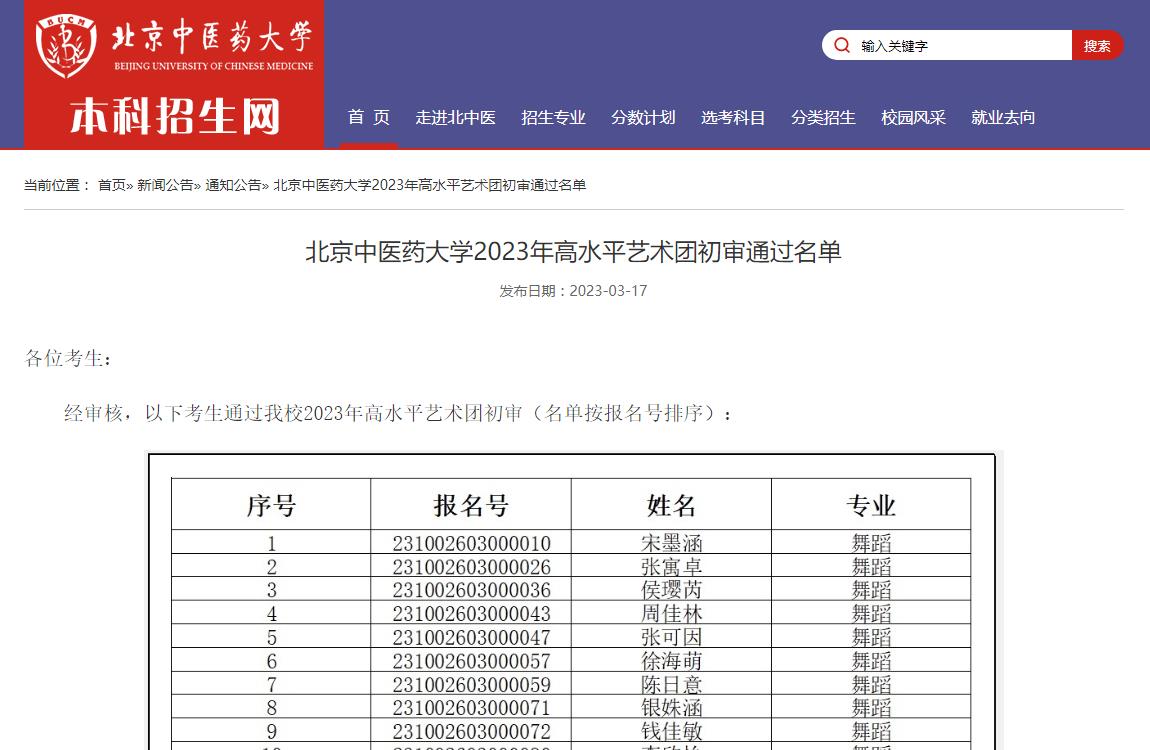1150x750 pixels.
Task: Click registration number 231002603000071
Action: [472, 707]
